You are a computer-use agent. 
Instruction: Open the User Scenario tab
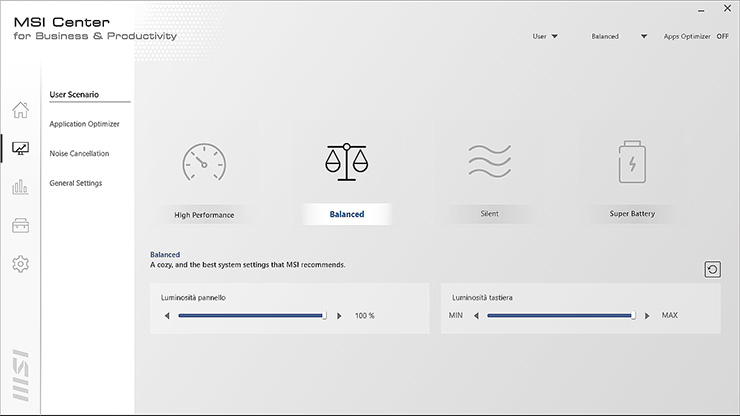pos(75,94)
